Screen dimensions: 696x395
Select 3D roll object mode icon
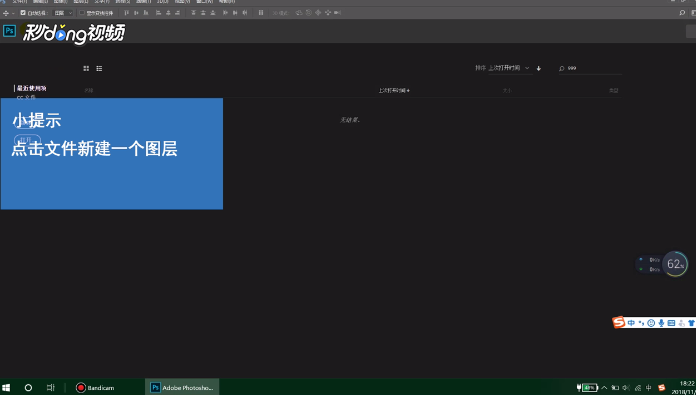click(309, 13)
